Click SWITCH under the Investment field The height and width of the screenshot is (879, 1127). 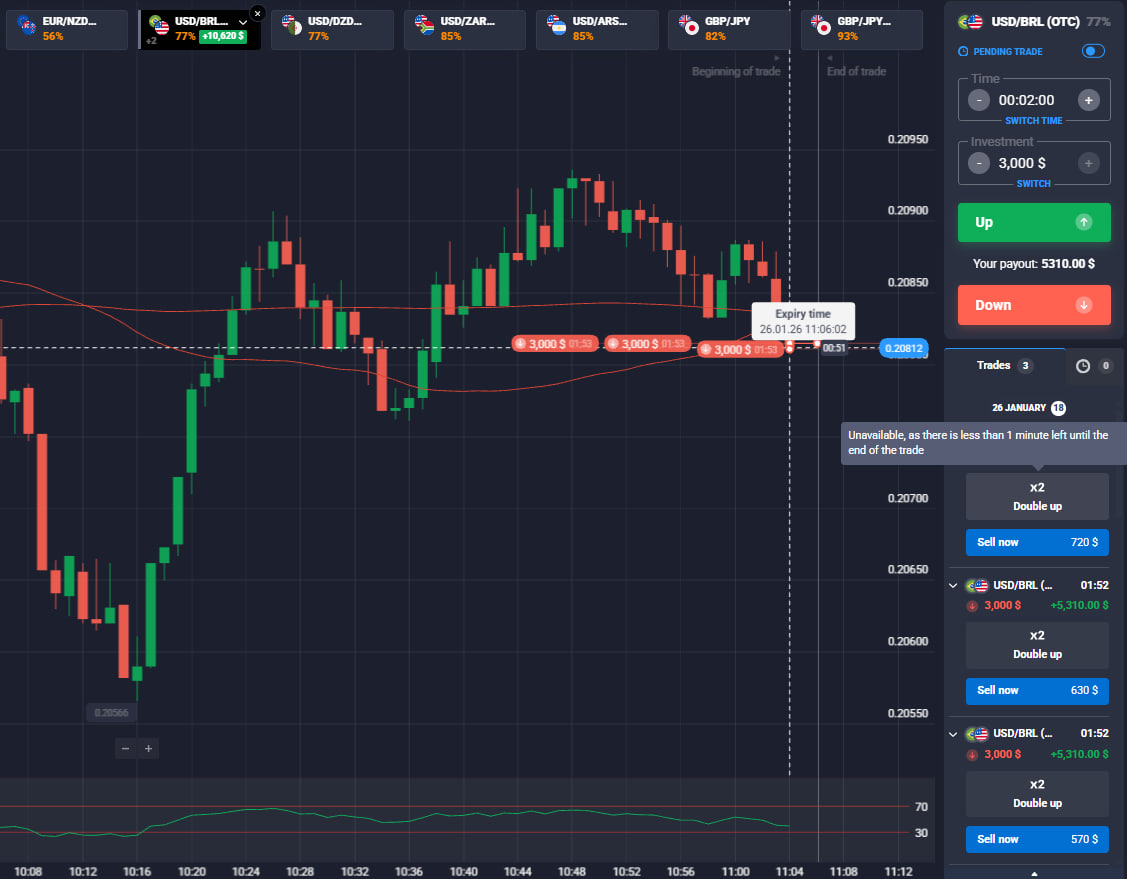pyautogui.click(x=1034, y=184)
